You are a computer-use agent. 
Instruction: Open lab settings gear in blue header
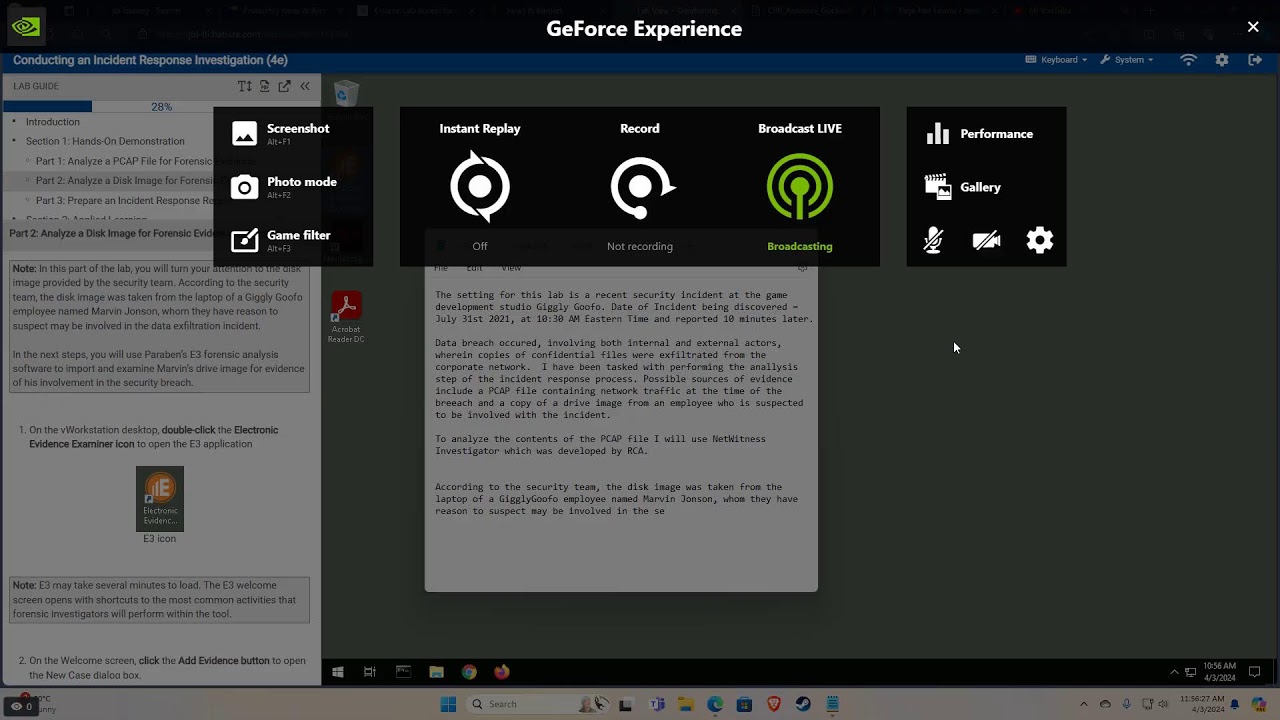[x=1222, y=60]
